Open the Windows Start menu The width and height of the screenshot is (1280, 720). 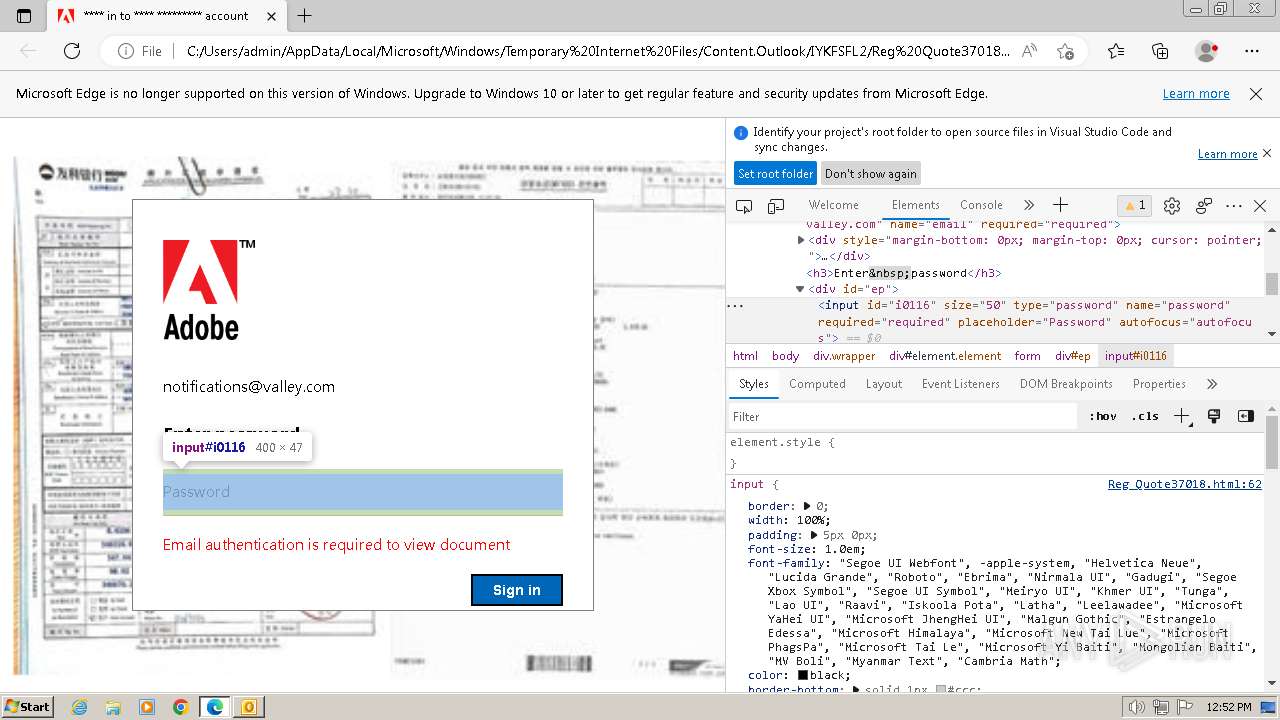(27, 706)
